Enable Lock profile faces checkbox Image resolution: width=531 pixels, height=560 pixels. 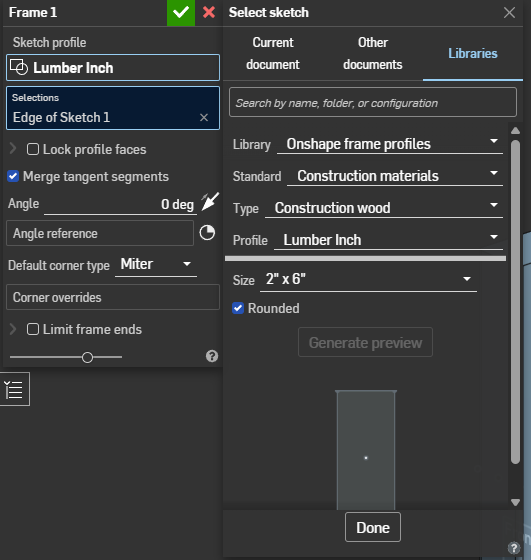tap(33, 149)
